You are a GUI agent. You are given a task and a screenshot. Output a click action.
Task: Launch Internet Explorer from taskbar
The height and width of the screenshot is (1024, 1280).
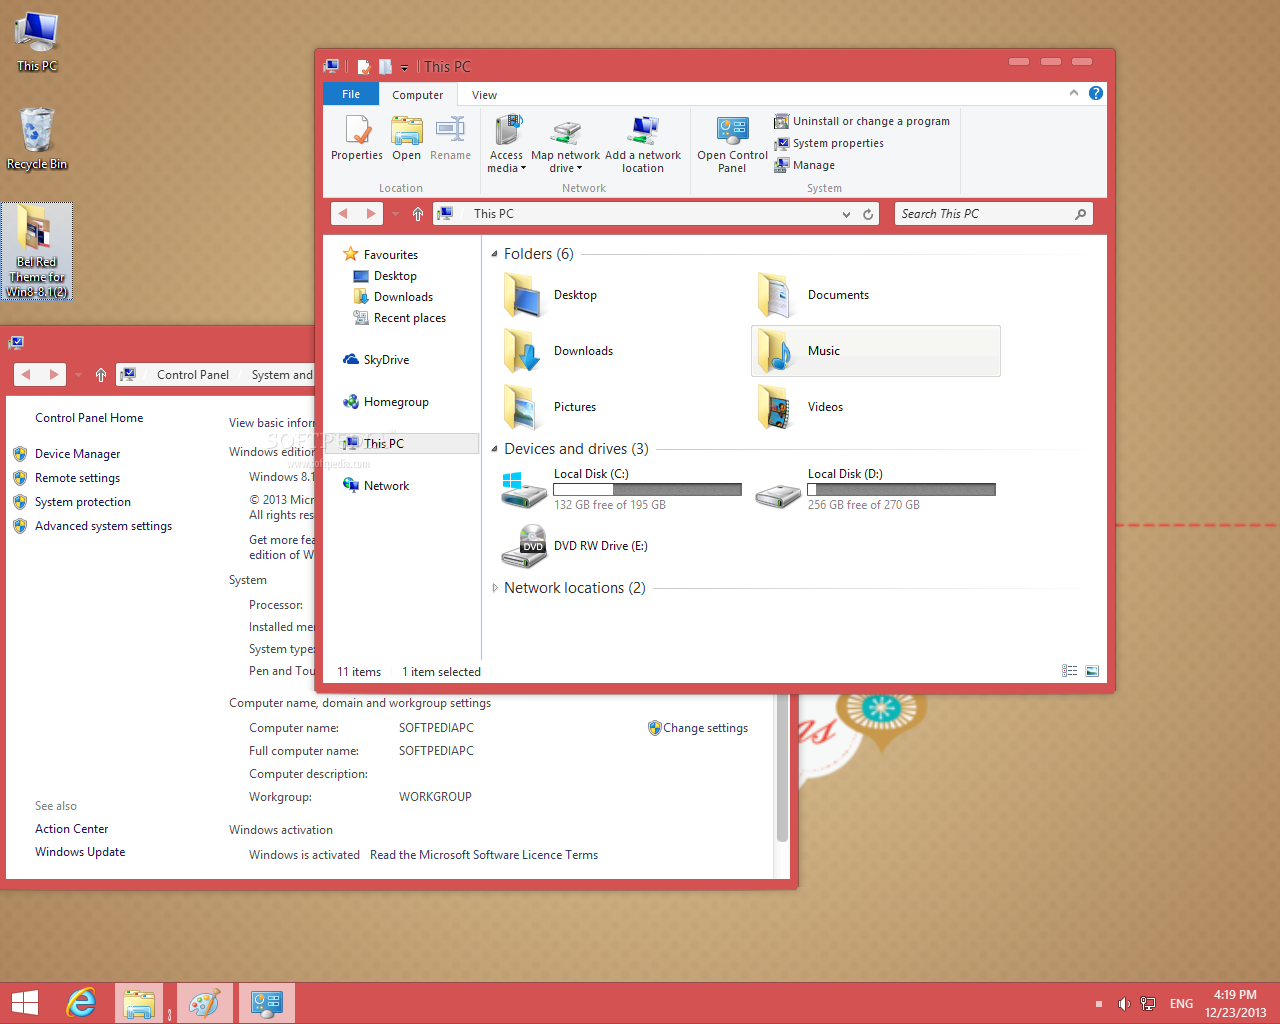pyautogui.click(x=81, y=1003)
